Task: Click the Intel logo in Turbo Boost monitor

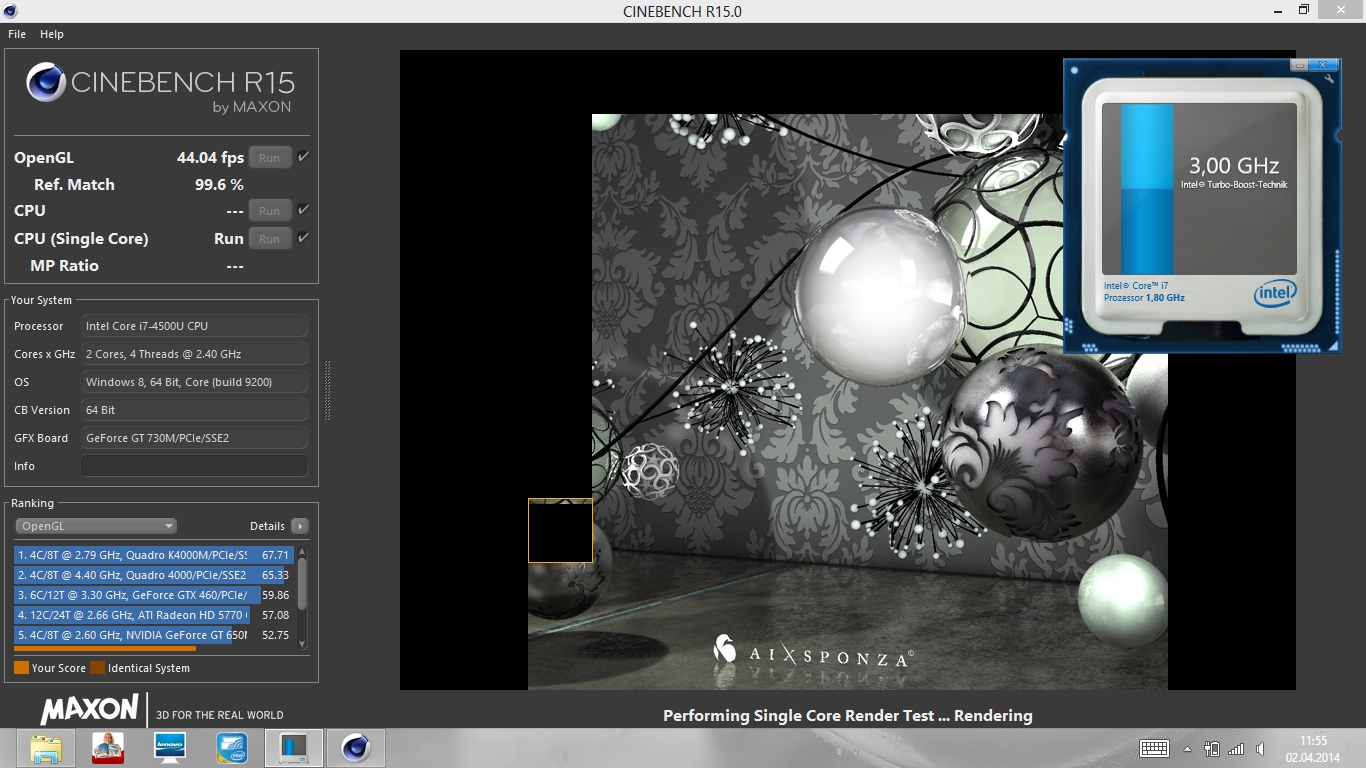Action: click(x=1274, y=294)
